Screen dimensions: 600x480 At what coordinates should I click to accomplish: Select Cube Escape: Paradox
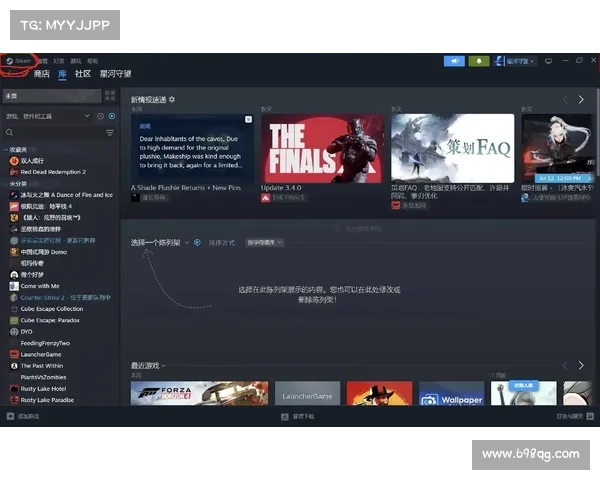(x=50, y=320)
